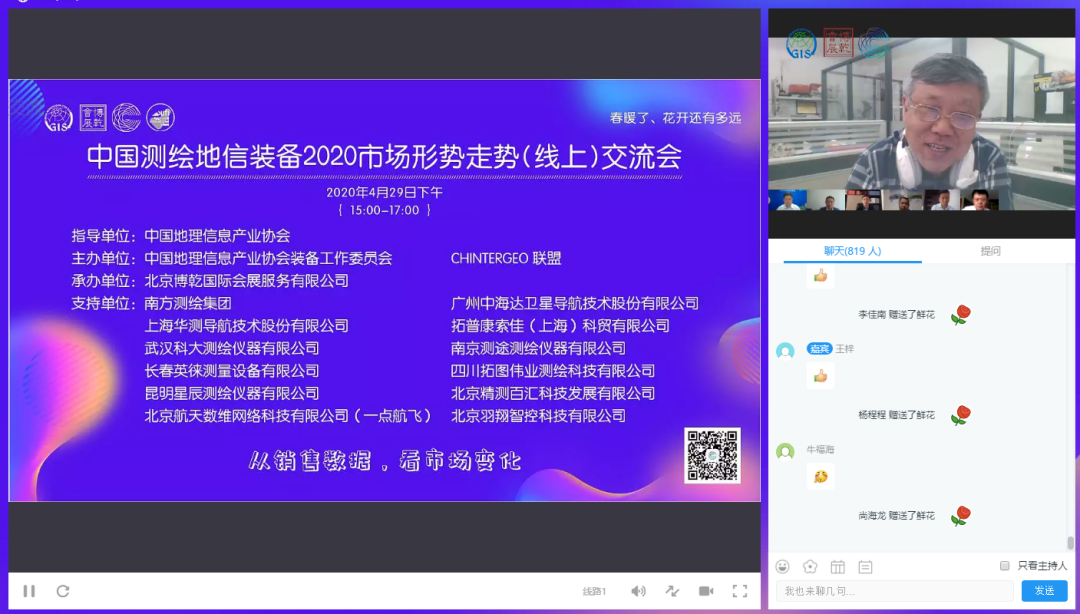This screenshot has width=1080, height=614.
Task: Pause the live stream playback
Action: pos(29,591)
